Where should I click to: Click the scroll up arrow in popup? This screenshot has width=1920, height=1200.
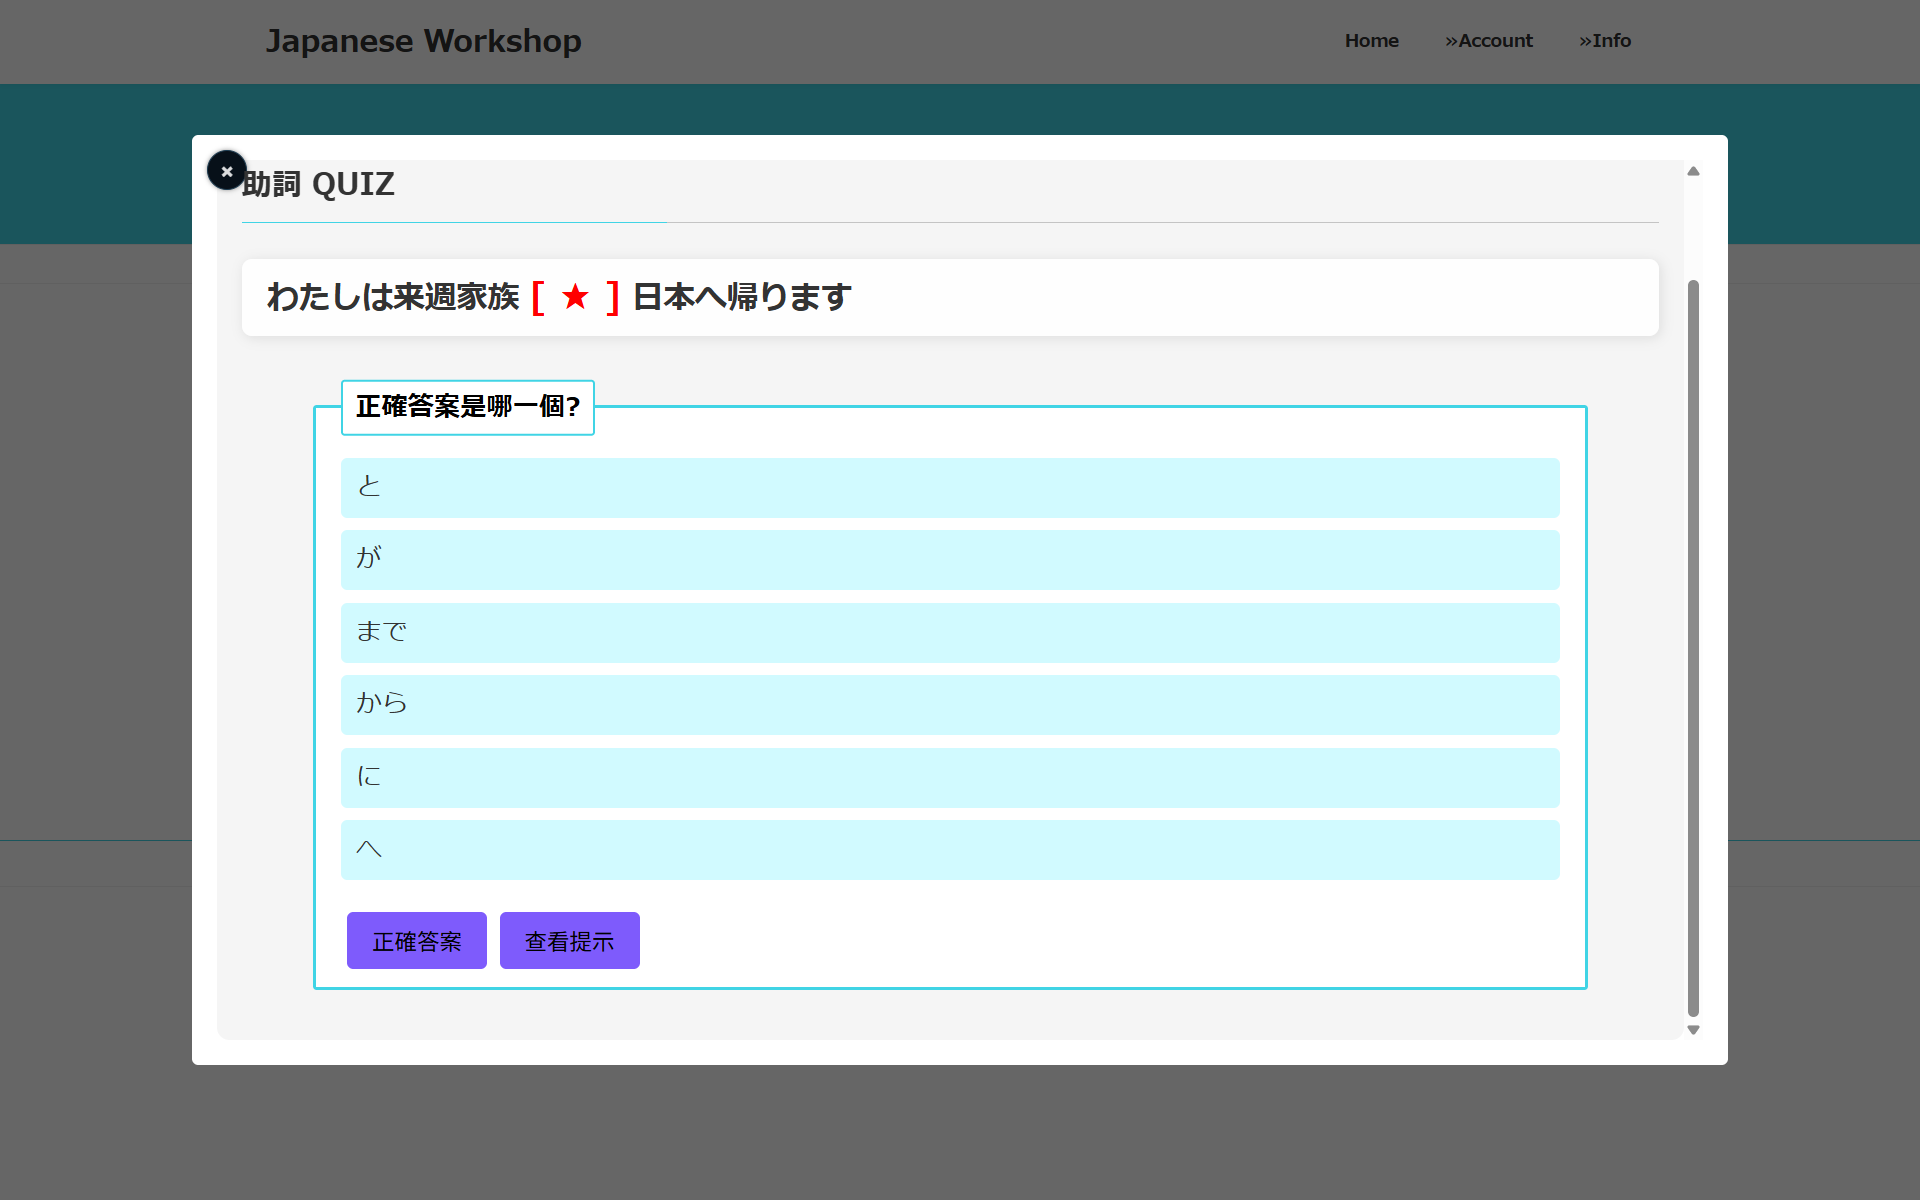1693,171
